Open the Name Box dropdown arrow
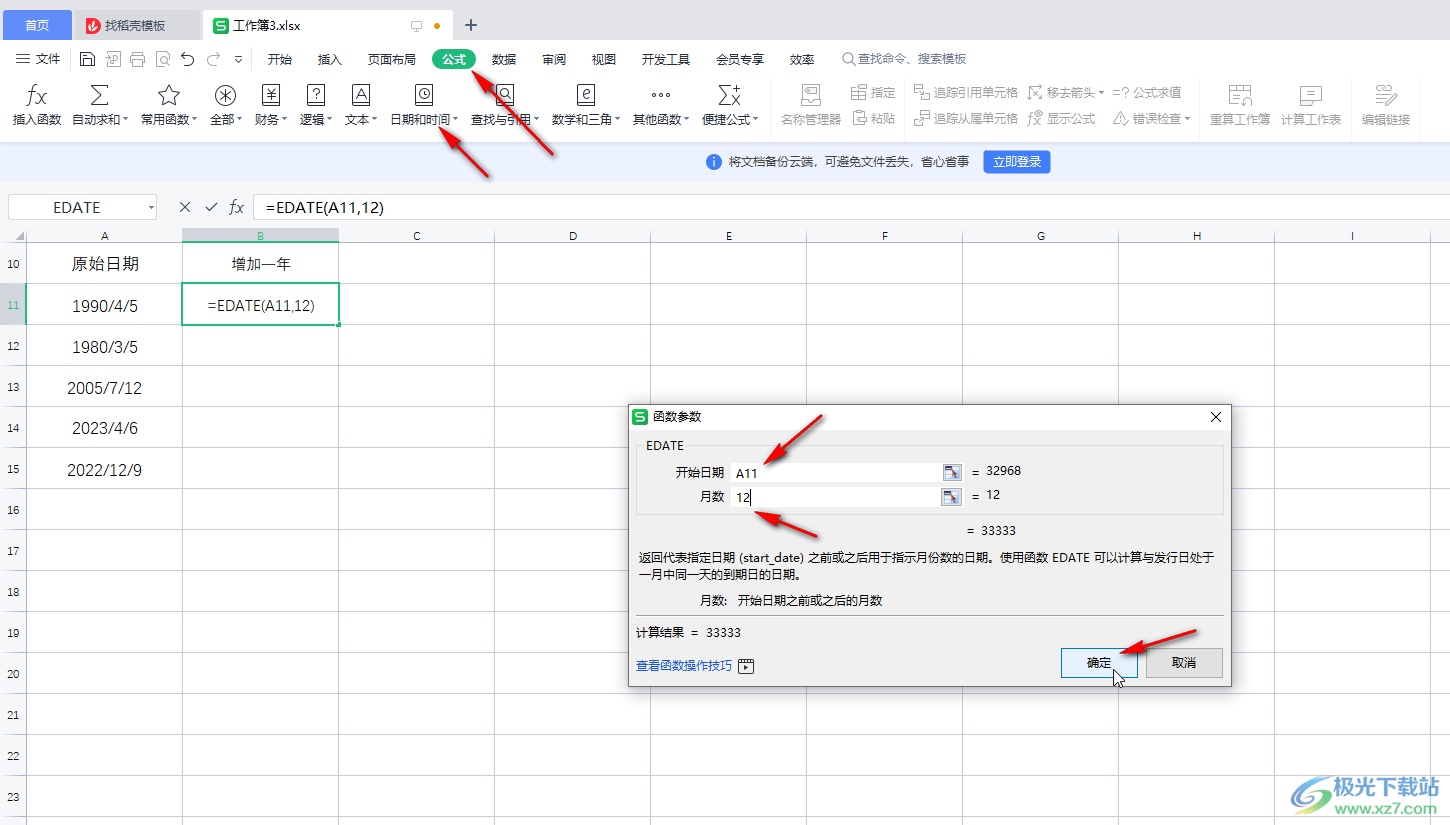The height and width of the screenshot is (825, 1450). point(151,208)
